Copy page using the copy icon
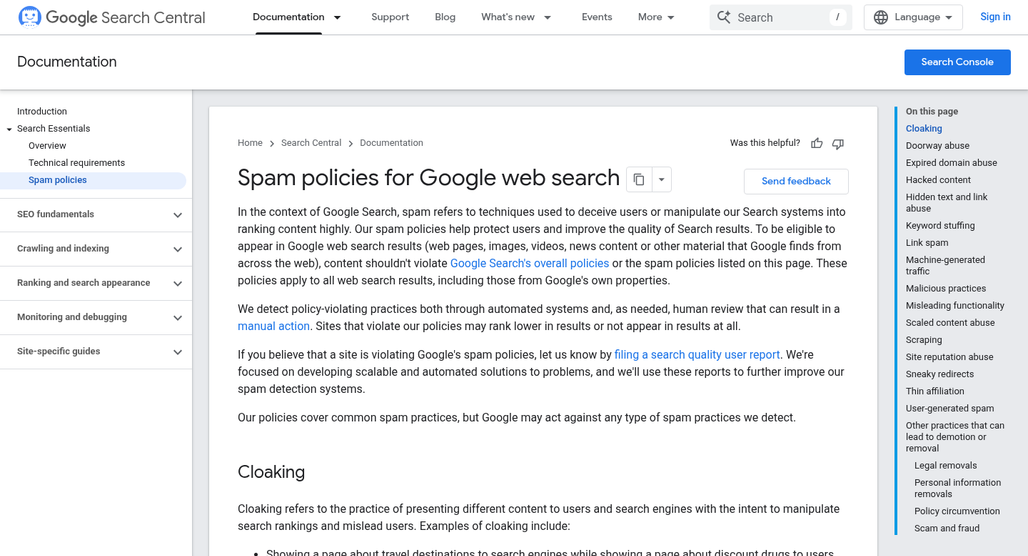1028x556 pixels. click(x=639, y=180)
